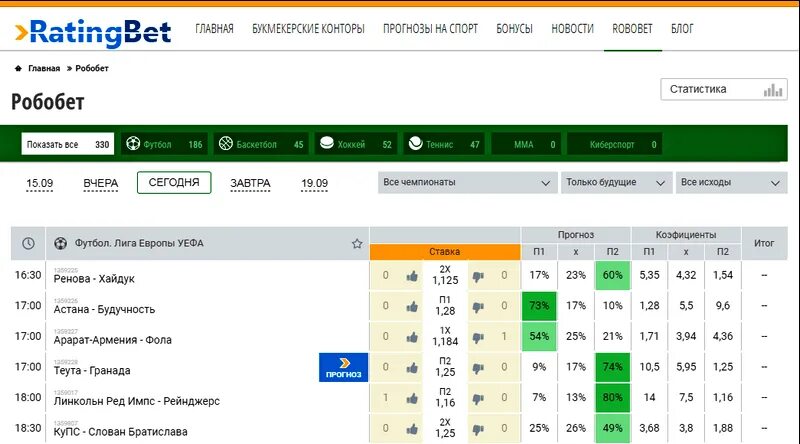Click the Итог column header
Image resolution: width=800 pixels, height=444 pixels.
pos(764,243)
